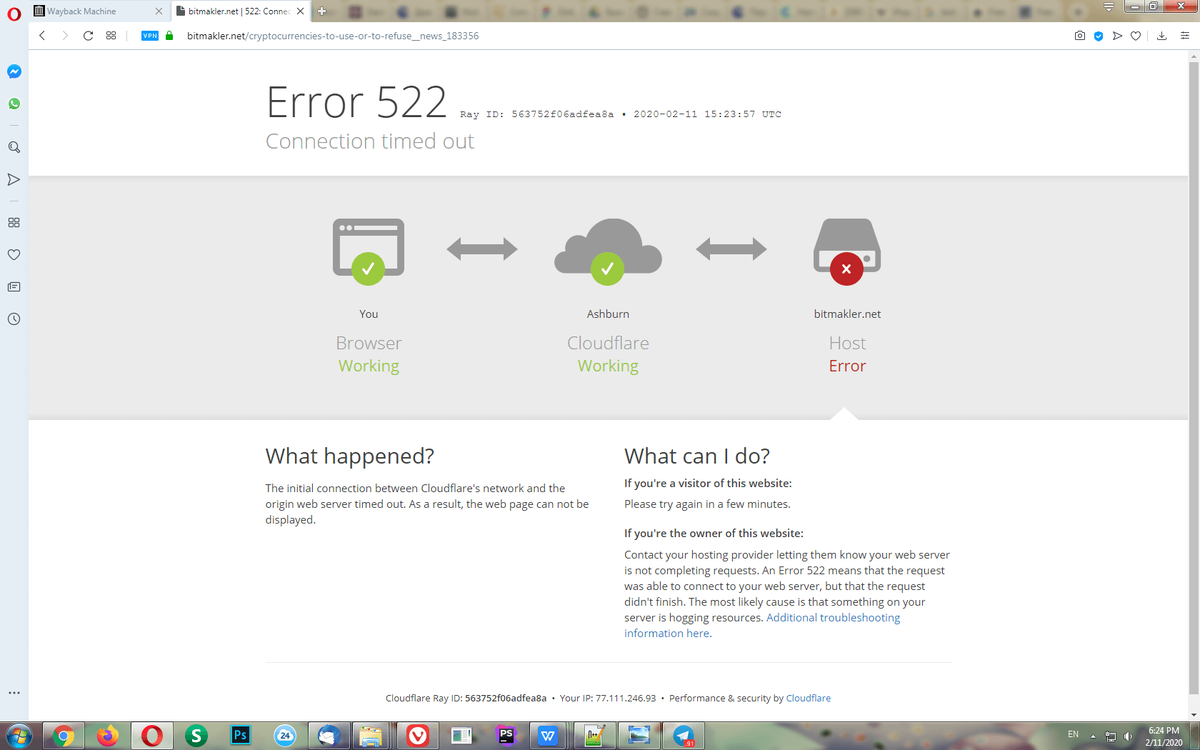Click the green padlock security icon

coord(169,35)
